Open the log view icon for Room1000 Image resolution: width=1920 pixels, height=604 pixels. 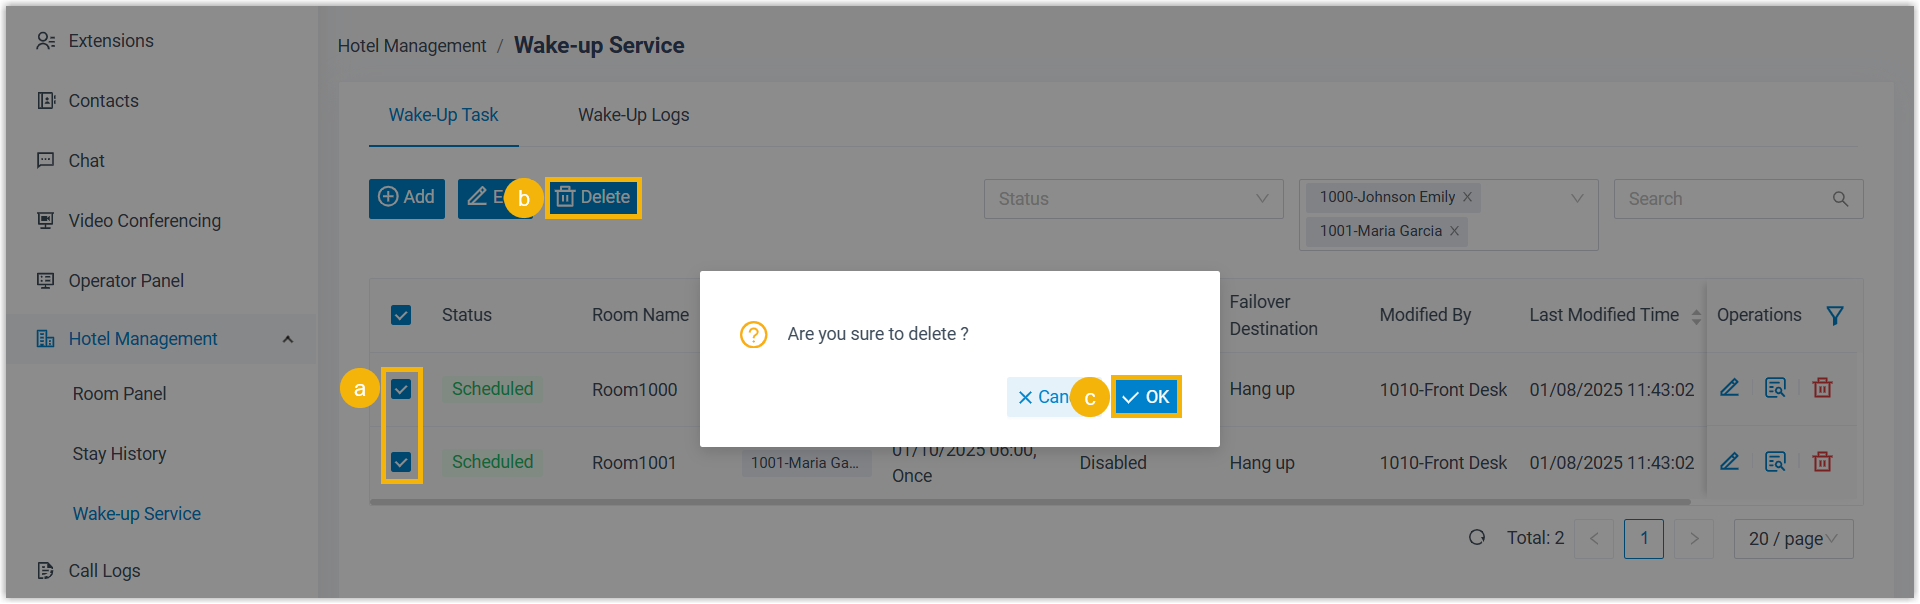1775,388
